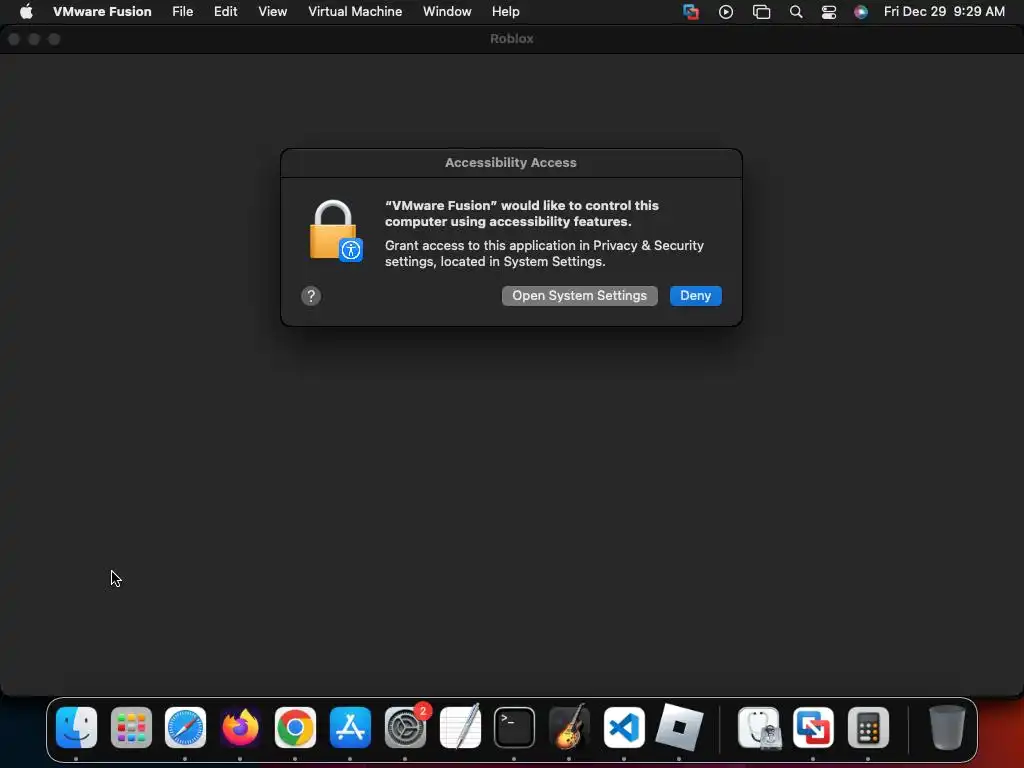Open Finder from the Dock
1024x768 pixels.
(x=76, y=727)
